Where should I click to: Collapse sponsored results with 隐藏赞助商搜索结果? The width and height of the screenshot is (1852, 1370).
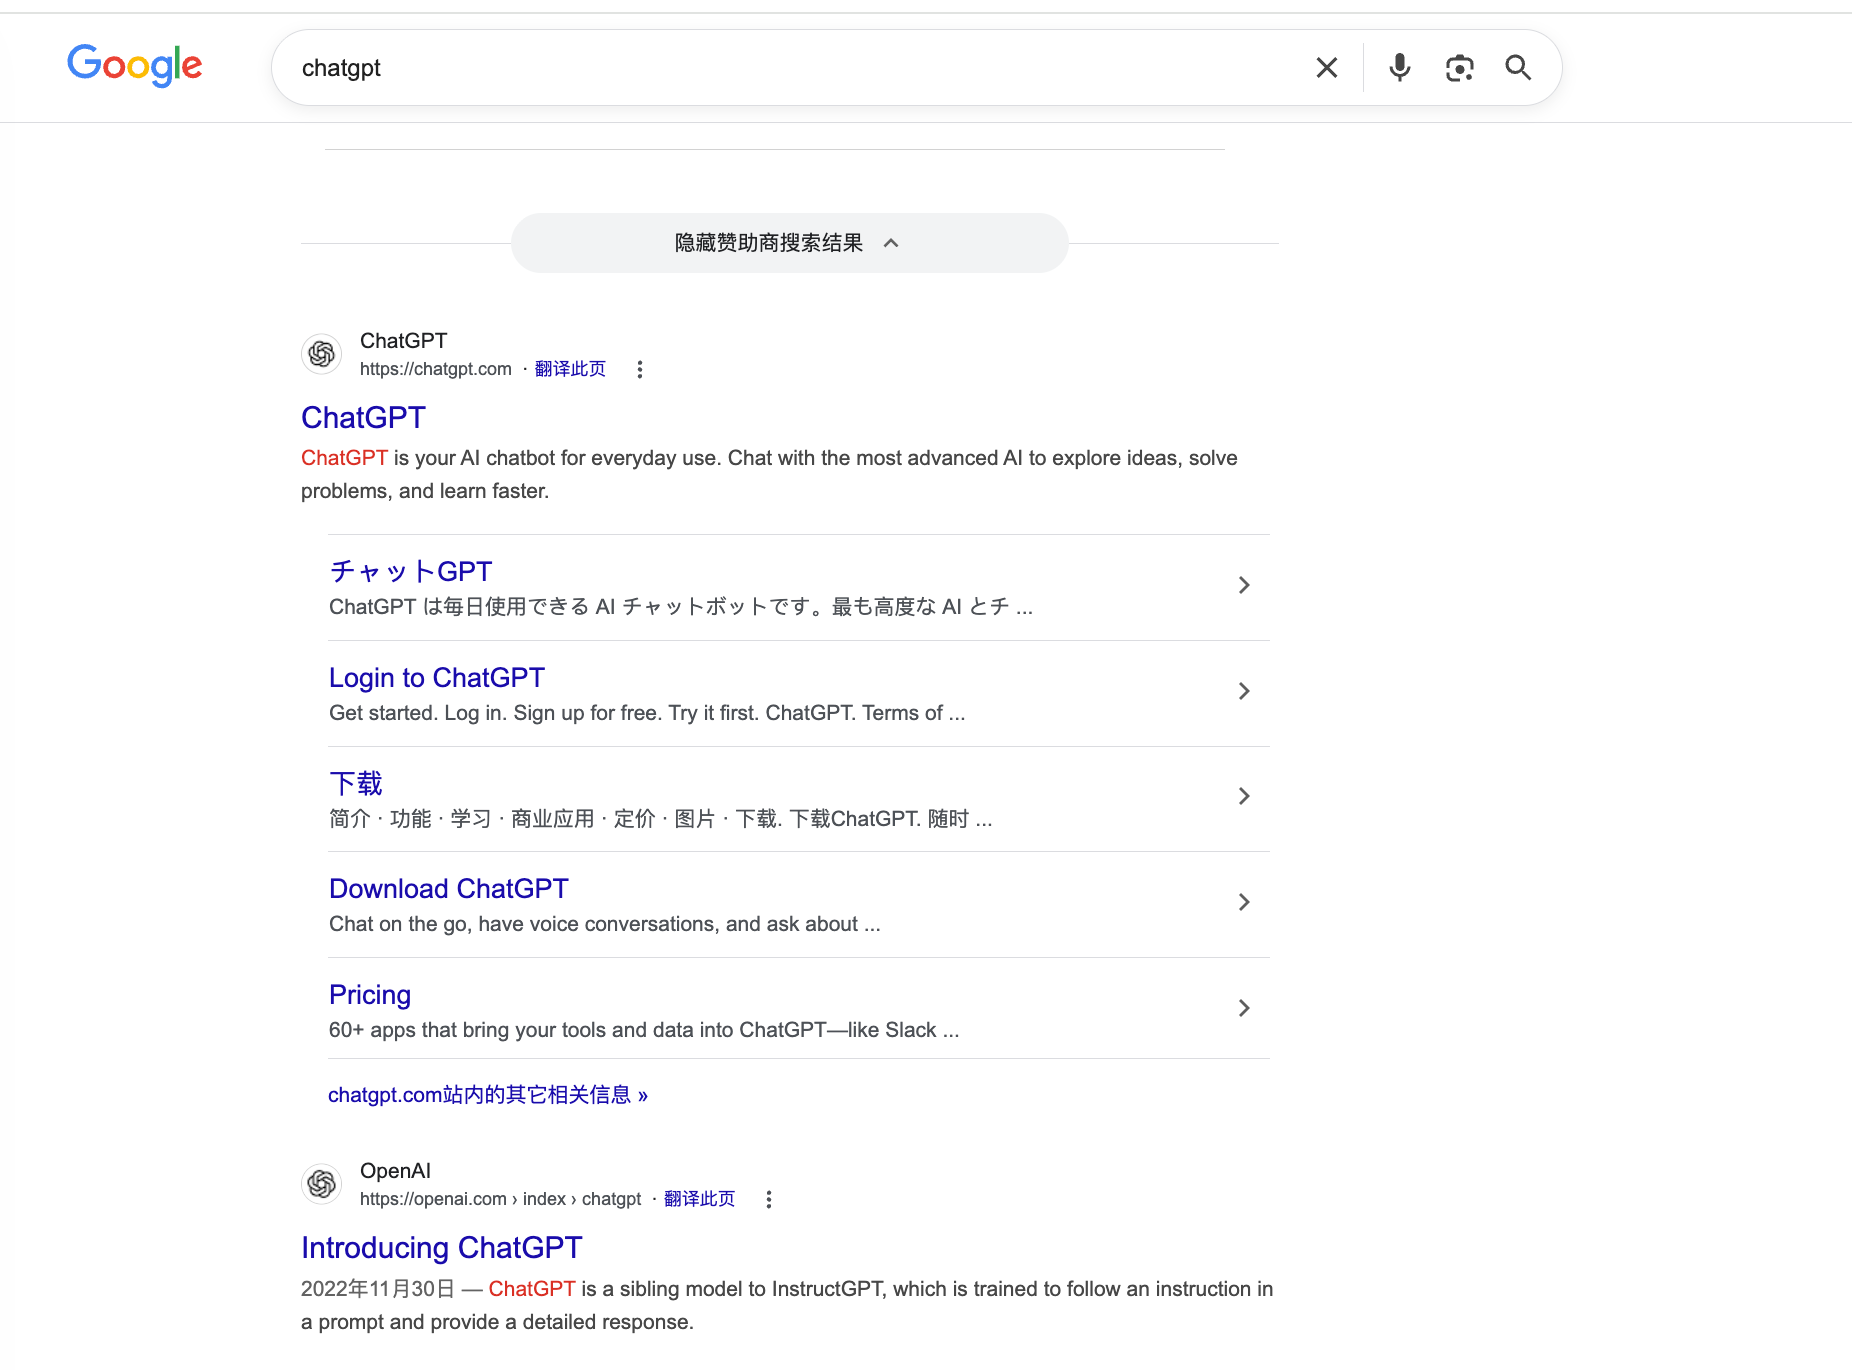pyautogui.click(x=789, y=243)
